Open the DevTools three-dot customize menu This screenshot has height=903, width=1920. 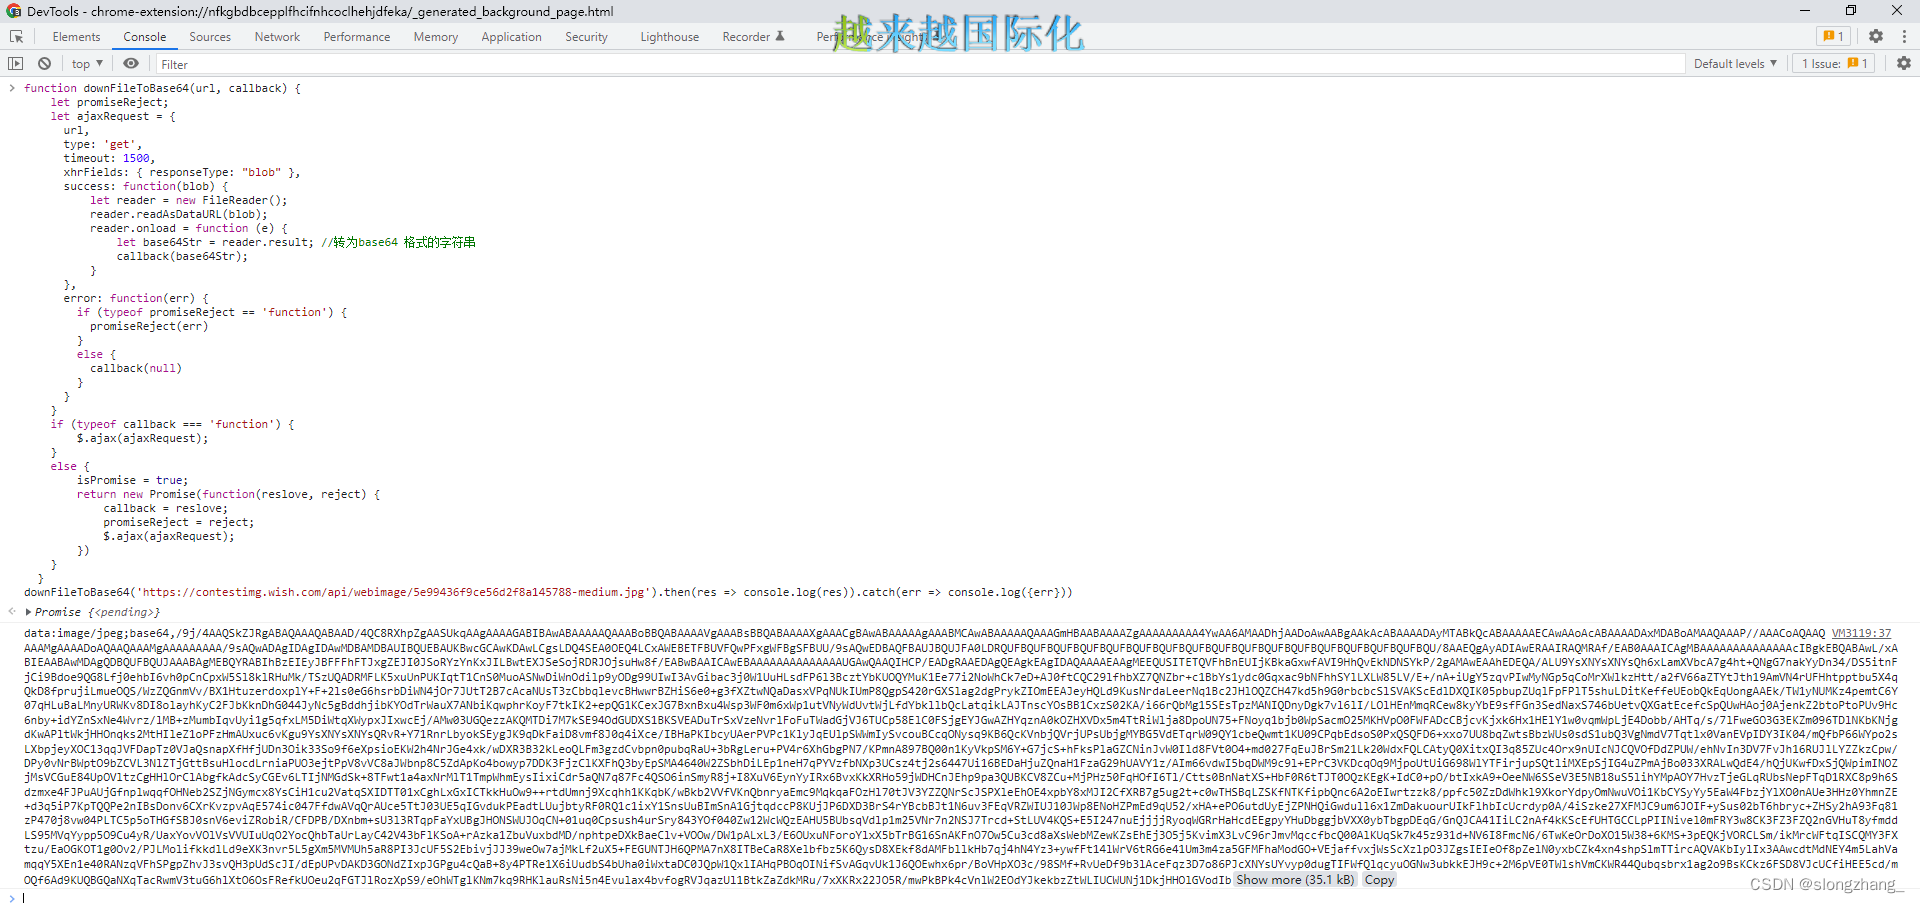point(1904,36)
